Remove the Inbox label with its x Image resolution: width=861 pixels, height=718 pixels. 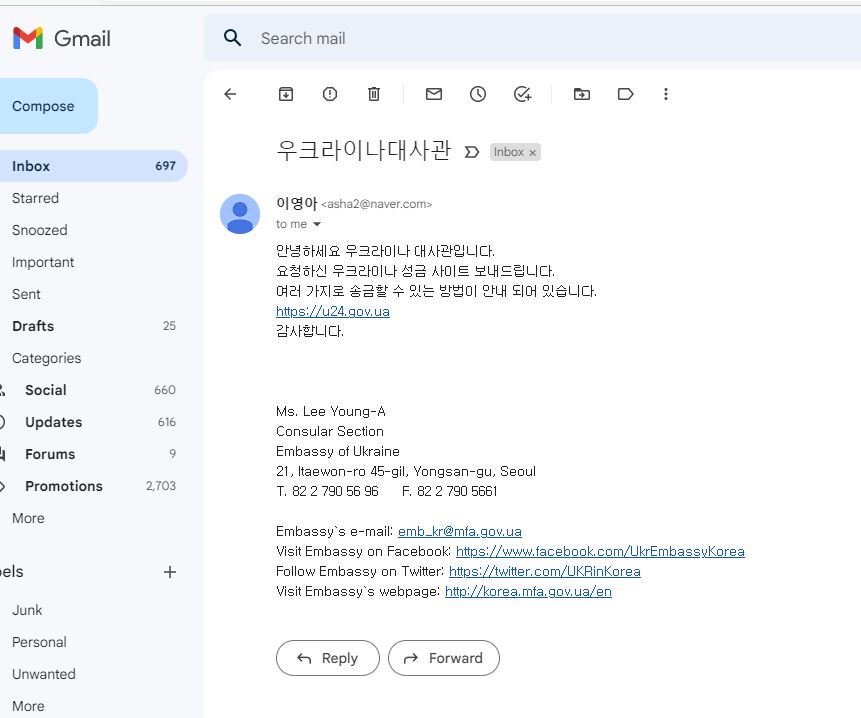533,153
